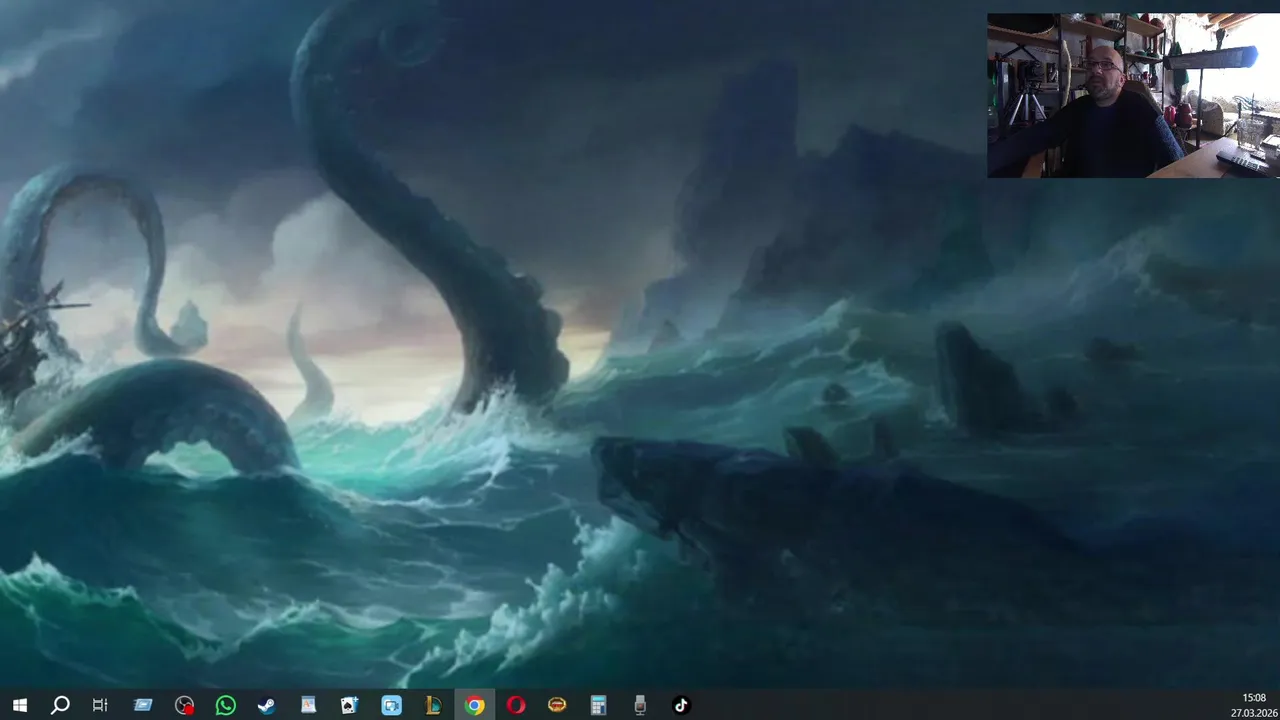1280x720 pixels.
Task: Launch WhatsApp from the taskbar
Action: pyautogui.click(x=226, y=705)
